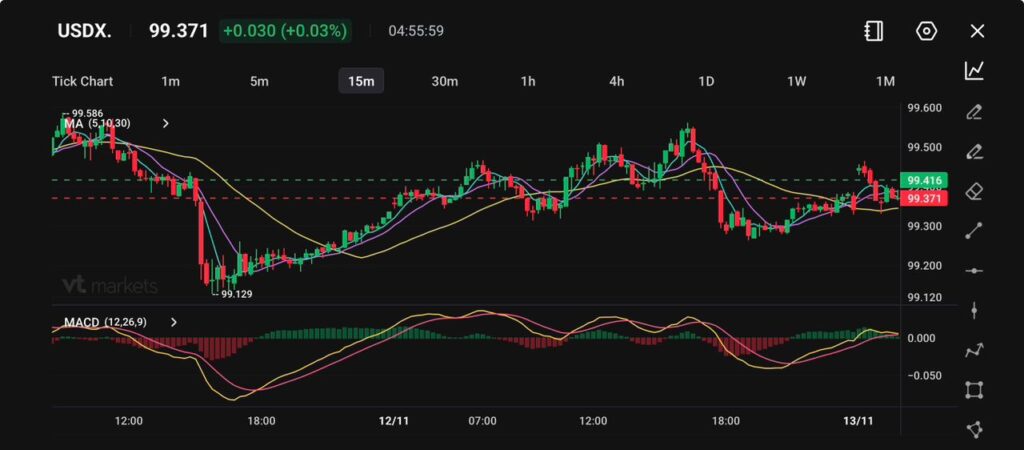The image size is (1024, 450).
Task: Switch to the 1h timeframe
Action: [528, 81]
